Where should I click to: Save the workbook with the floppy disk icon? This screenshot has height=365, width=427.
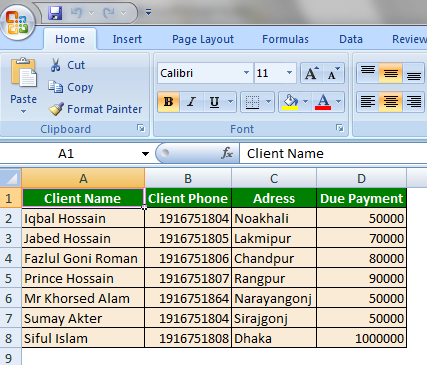click(x=55, y=13)
